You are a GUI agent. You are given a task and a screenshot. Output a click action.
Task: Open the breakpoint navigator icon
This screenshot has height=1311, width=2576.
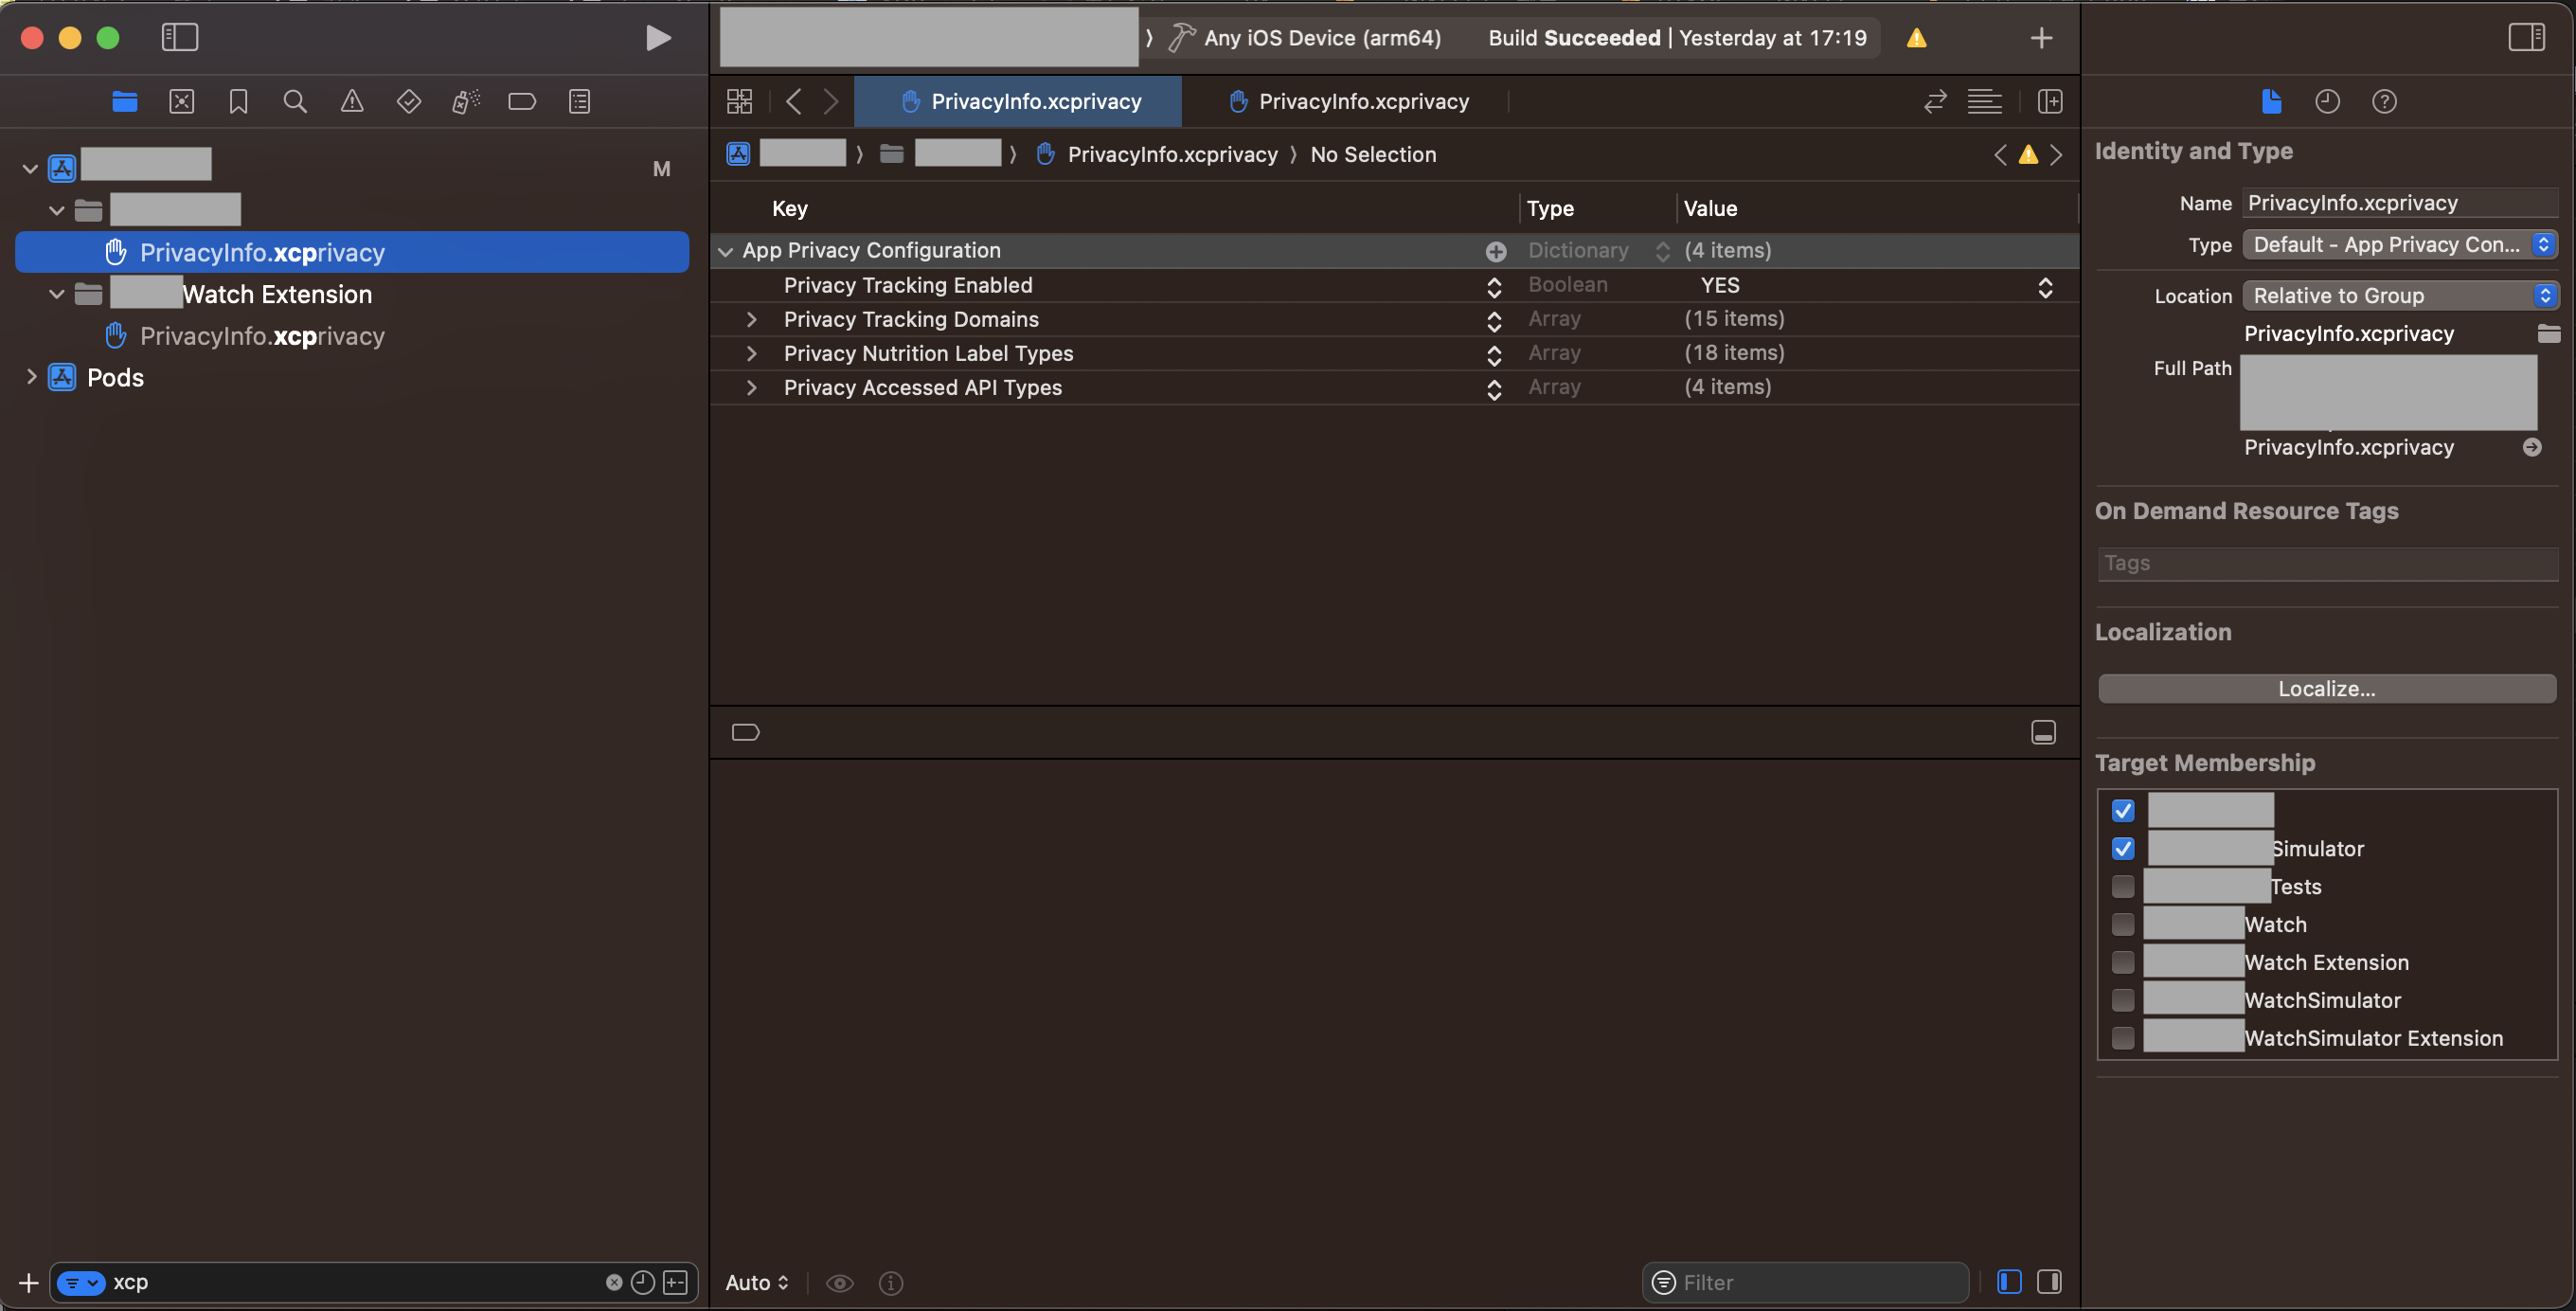[522, 101]
